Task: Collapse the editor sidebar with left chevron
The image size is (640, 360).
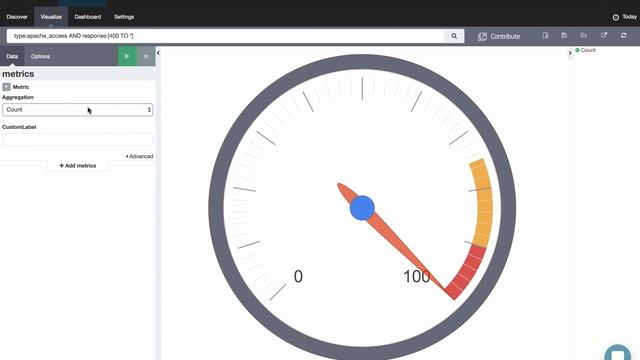Action: pyautogui.click(x=158, y=53)
